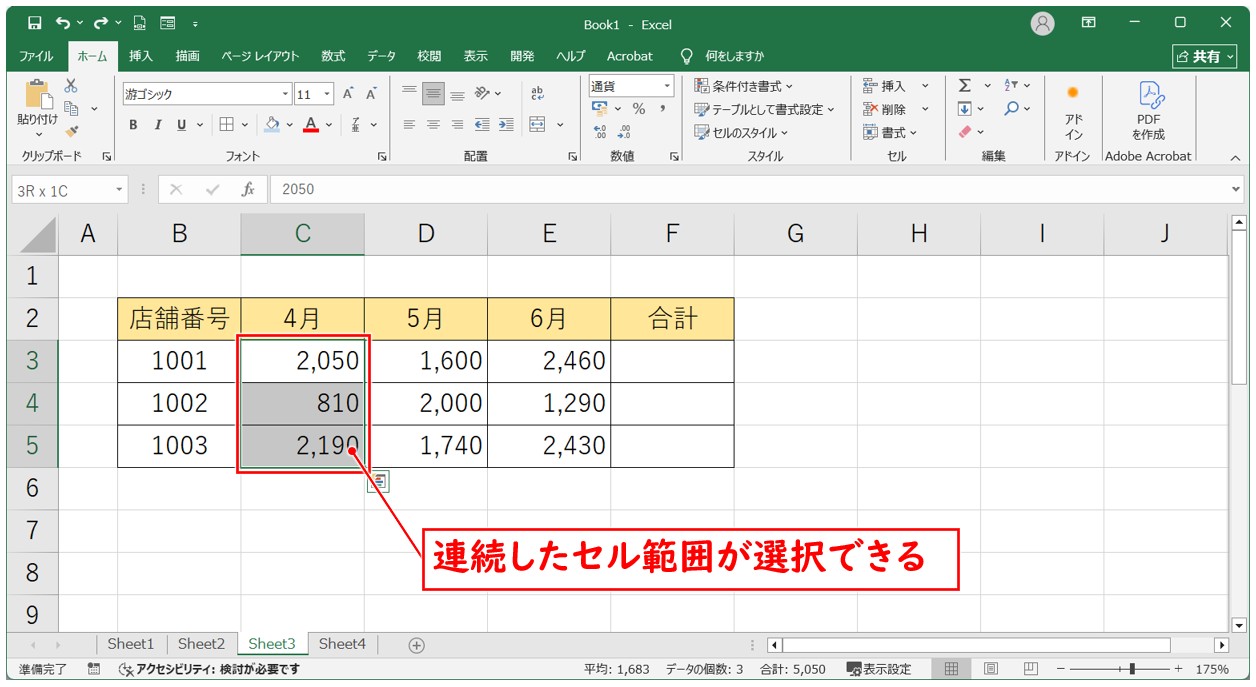Image resolution: width=1256 pixels, height=687 pixels.
Task: Click the increase font size icon
Action: (349, 94)
